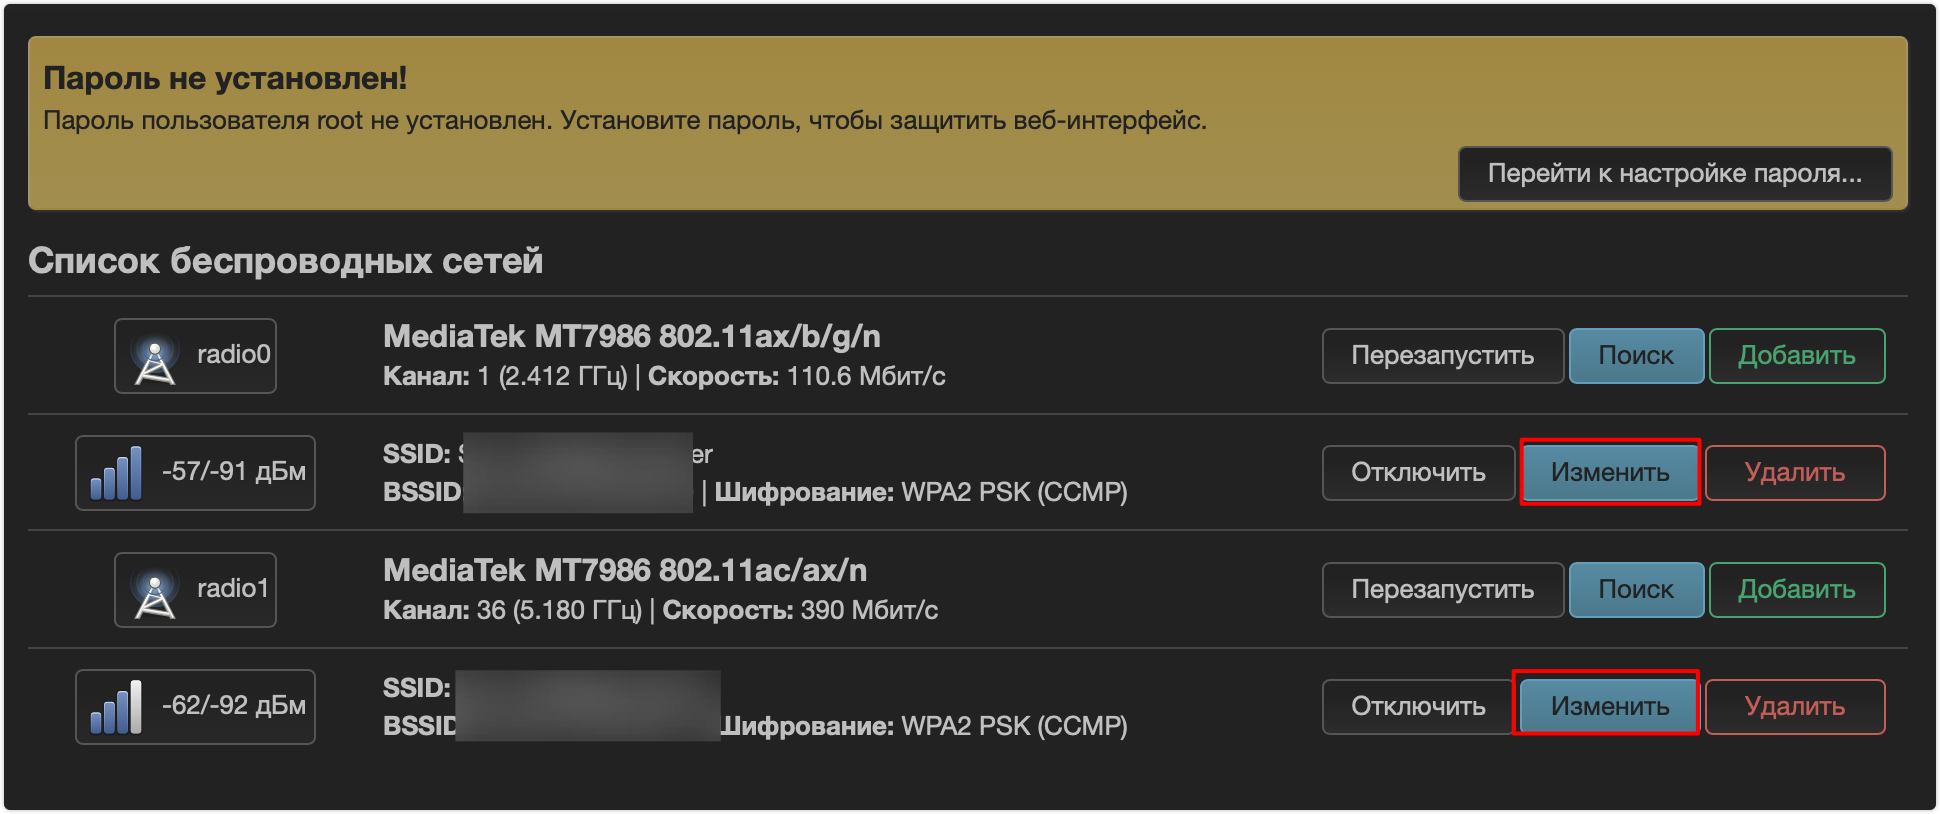Delete the wireless network under radio1

[1794, 707]
